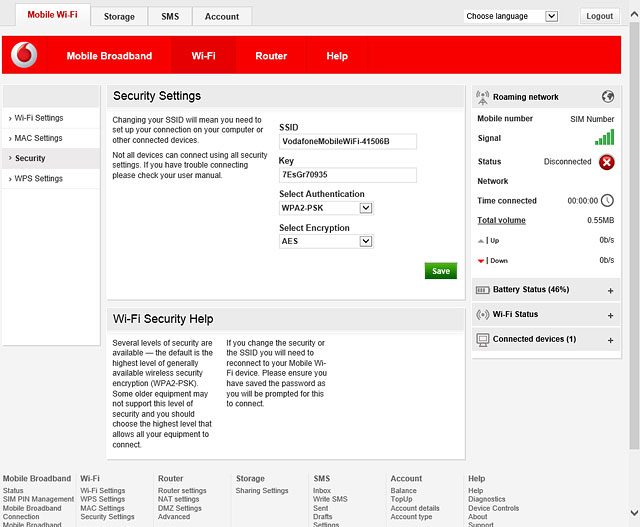640x527 pixels.
Task: Click the scrollbar up arrow
Action: (x=634, y=15)
